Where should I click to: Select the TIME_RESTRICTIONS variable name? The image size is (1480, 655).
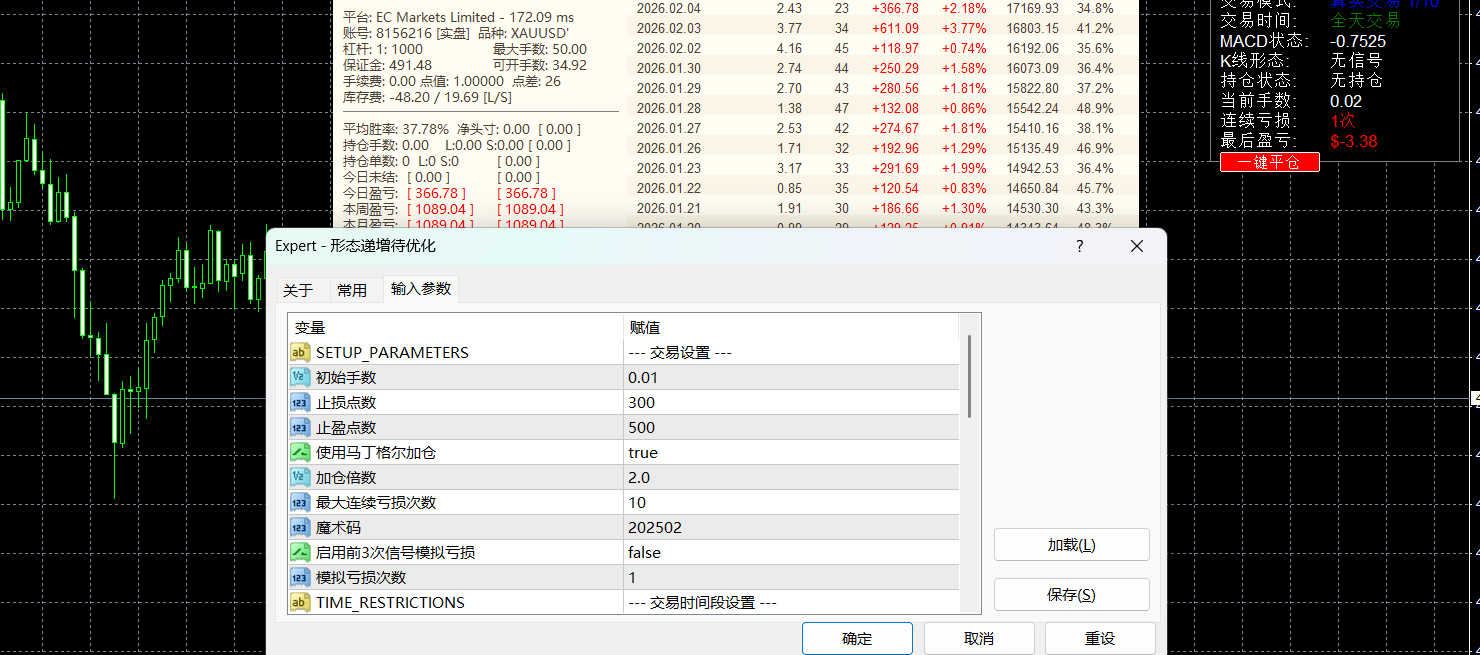(x=390, y=602)
